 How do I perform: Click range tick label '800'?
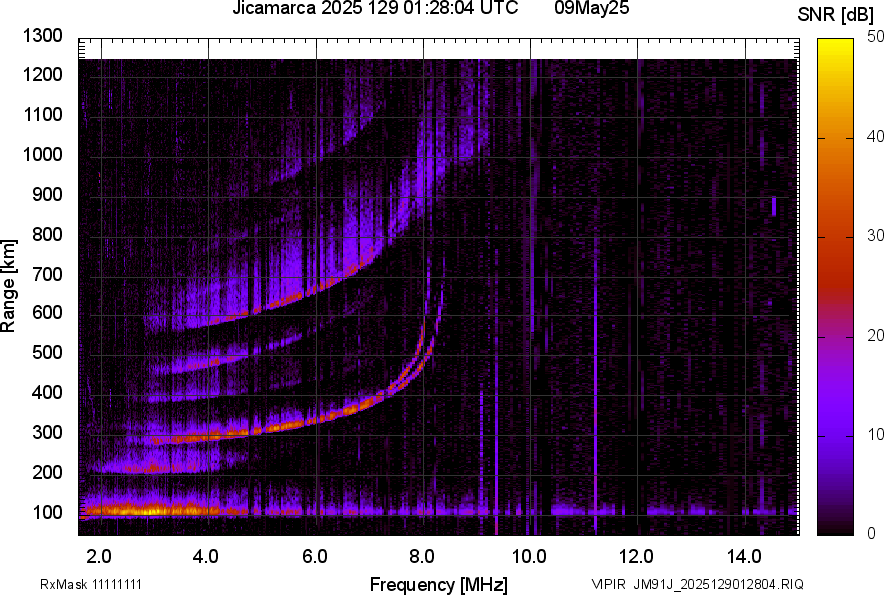click(x=47, y=234)
